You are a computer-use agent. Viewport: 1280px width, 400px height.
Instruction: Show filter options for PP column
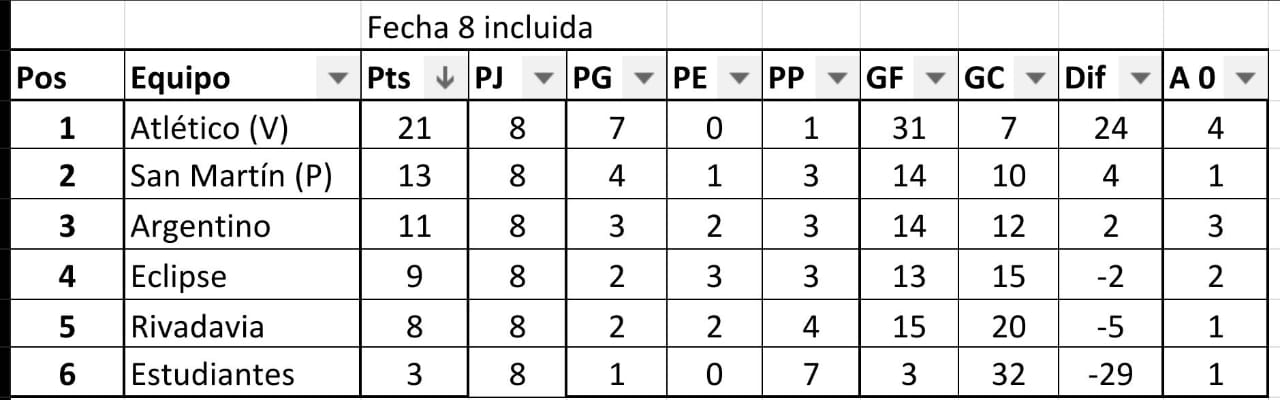point(840,79)
